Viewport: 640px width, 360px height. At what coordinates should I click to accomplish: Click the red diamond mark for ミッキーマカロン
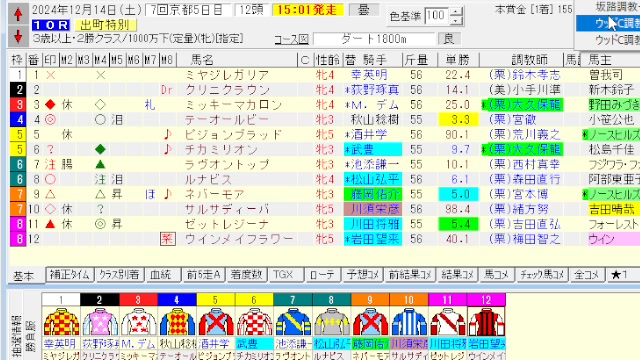coord(50,104)
